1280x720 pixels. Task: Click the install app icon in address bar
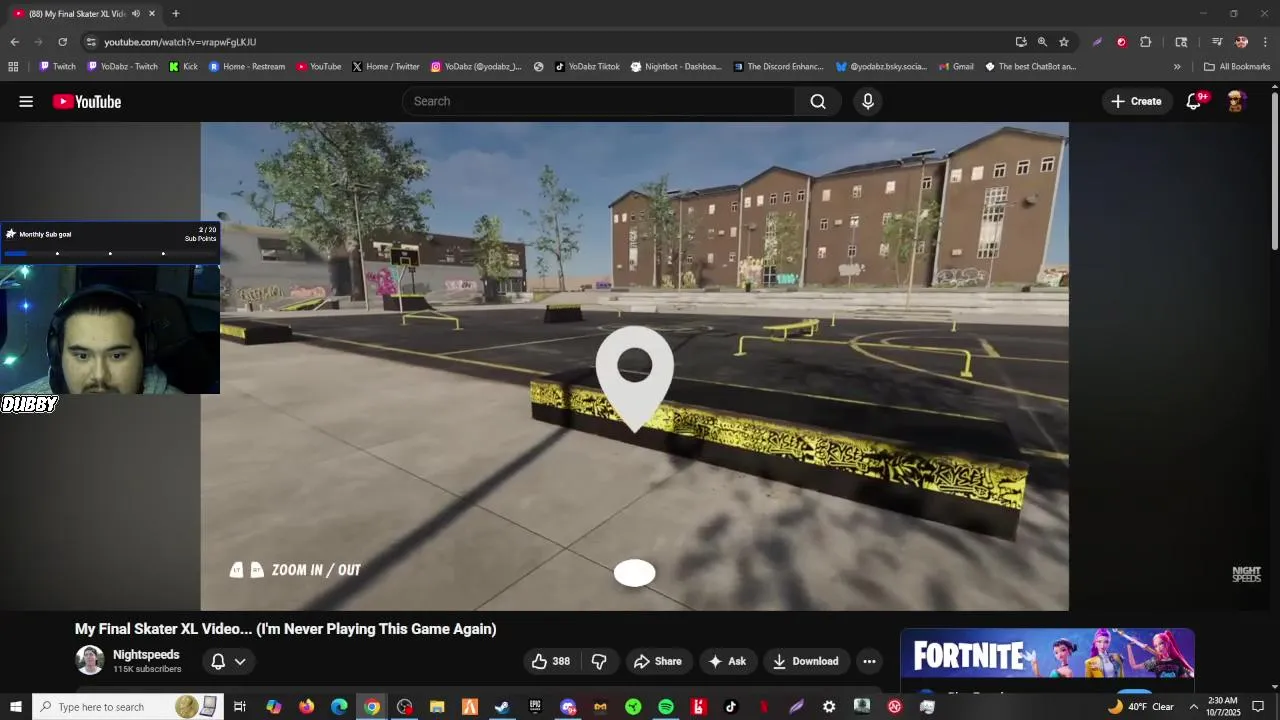pos(1021,42)
